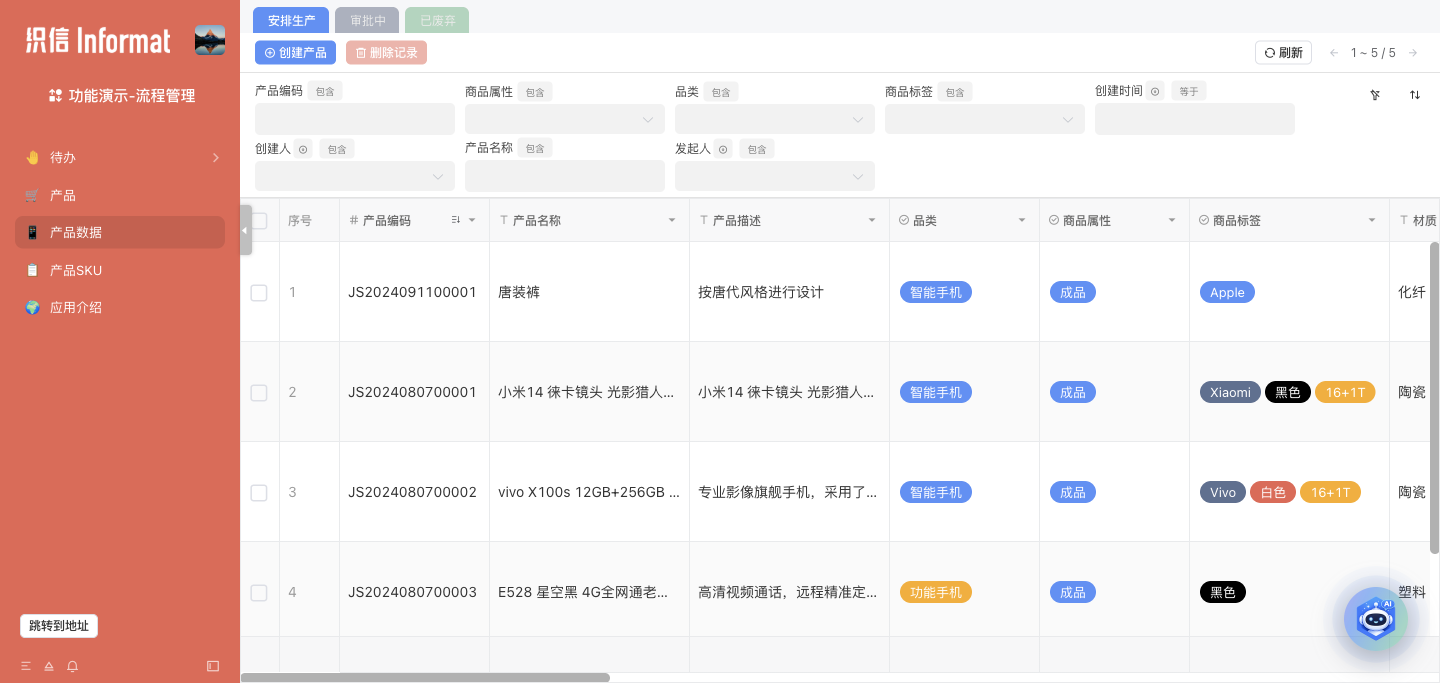
Task: Click the globe icon beside 应用介绍
Action: coord(32,307)
